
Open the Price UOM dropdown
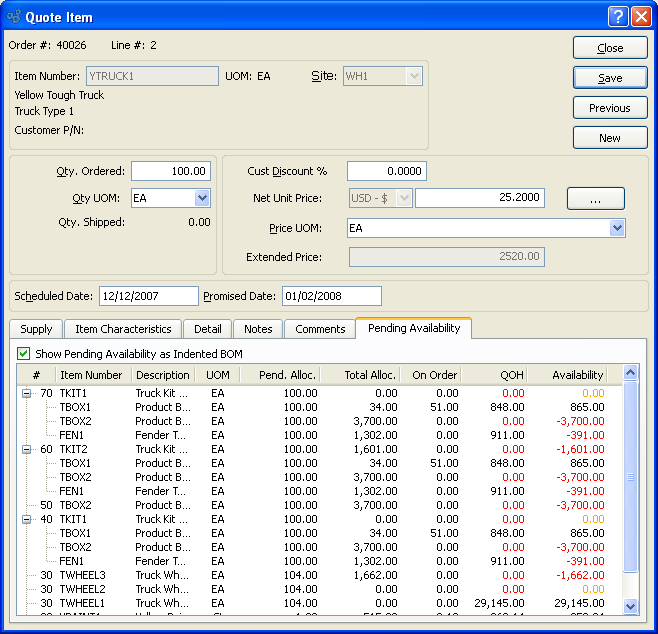(x=616, y=228)
